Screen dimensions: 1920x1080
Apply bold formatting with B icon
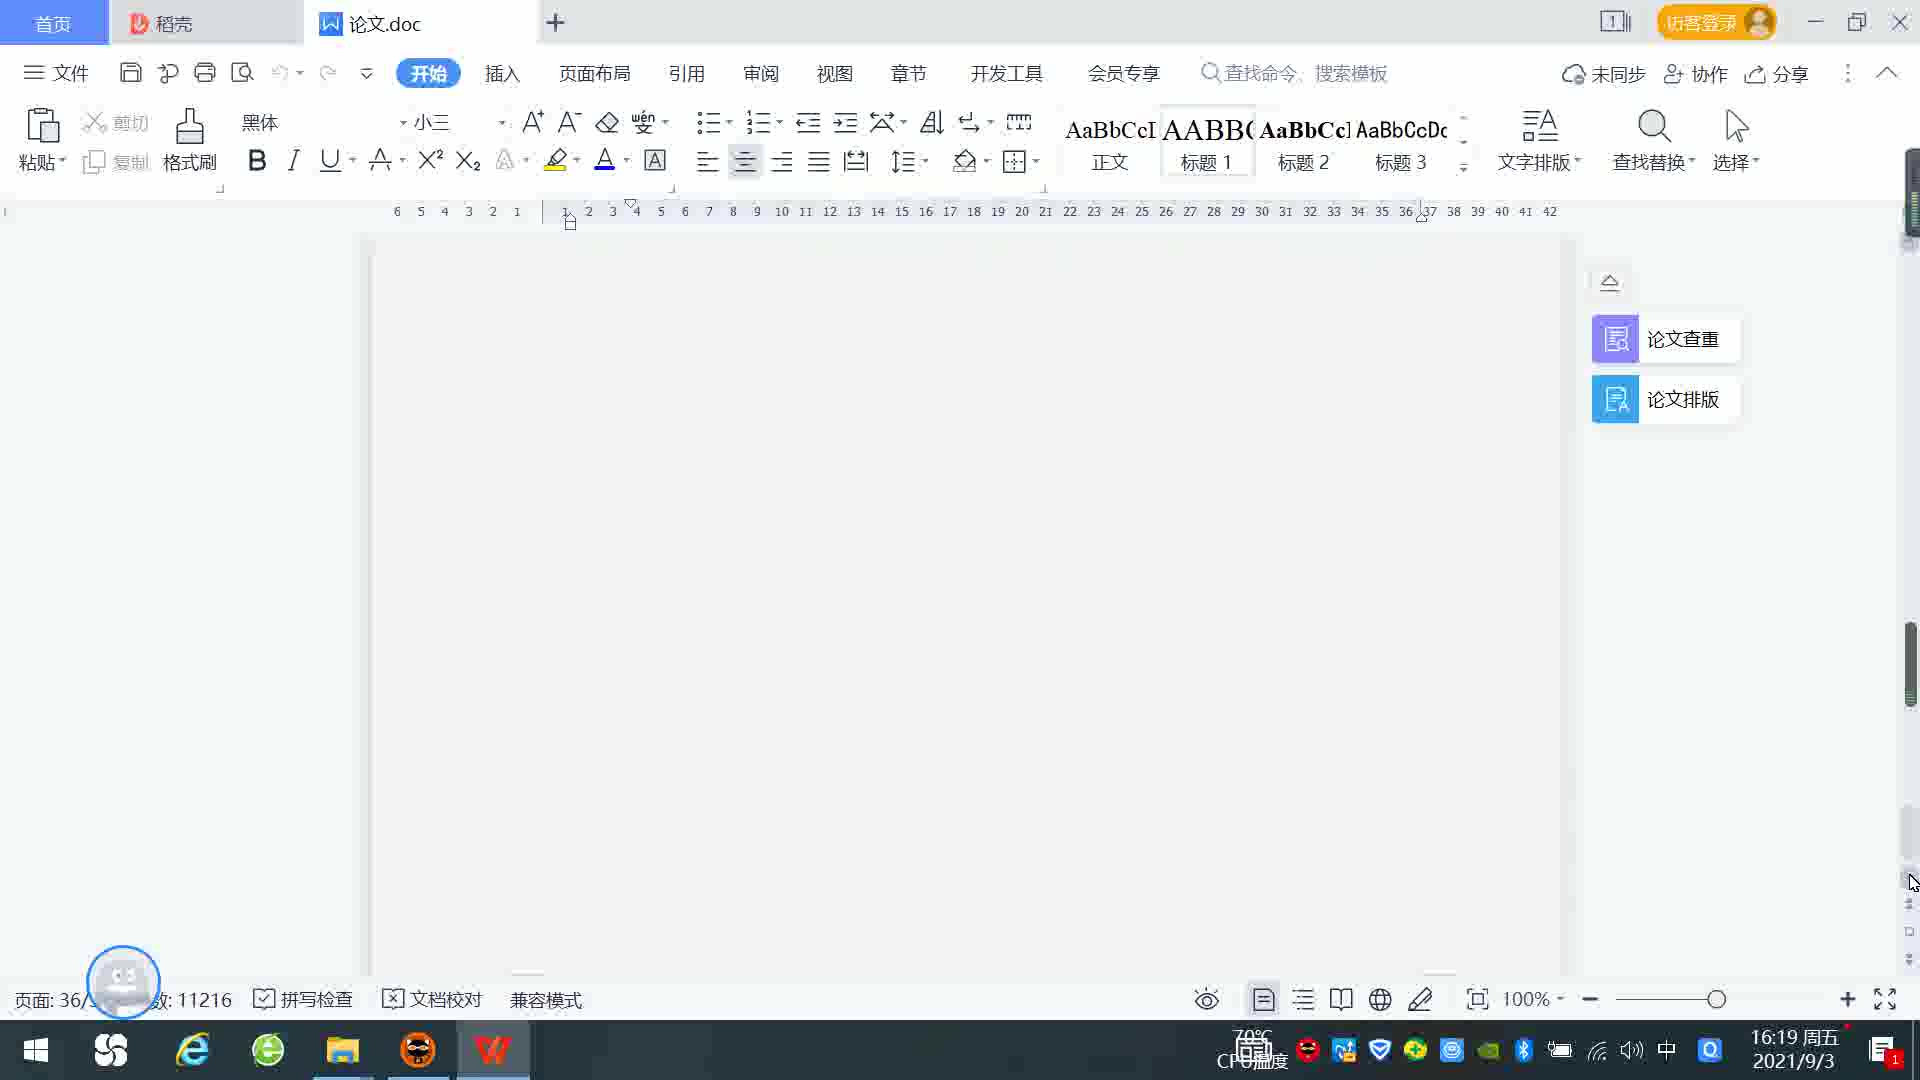click(257, 161)
